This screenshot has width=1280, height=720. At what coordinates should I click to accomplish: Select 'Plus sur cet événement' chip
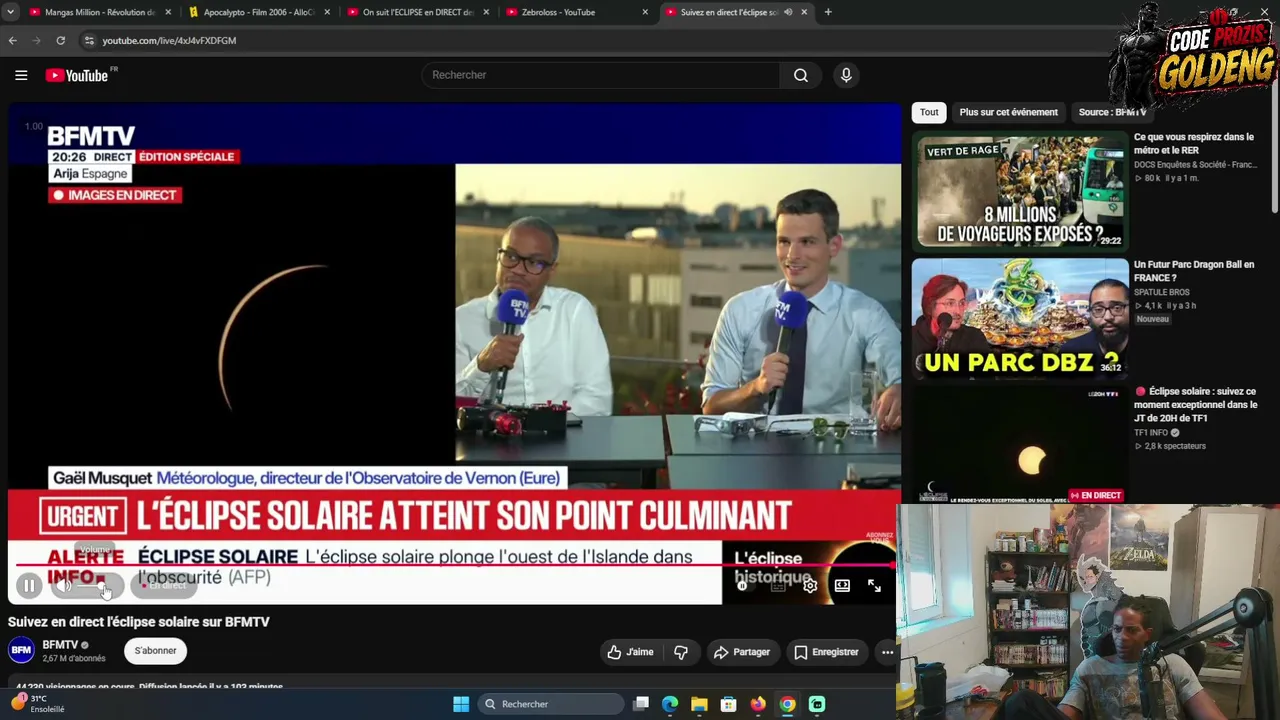click(x=1008, y=112)
